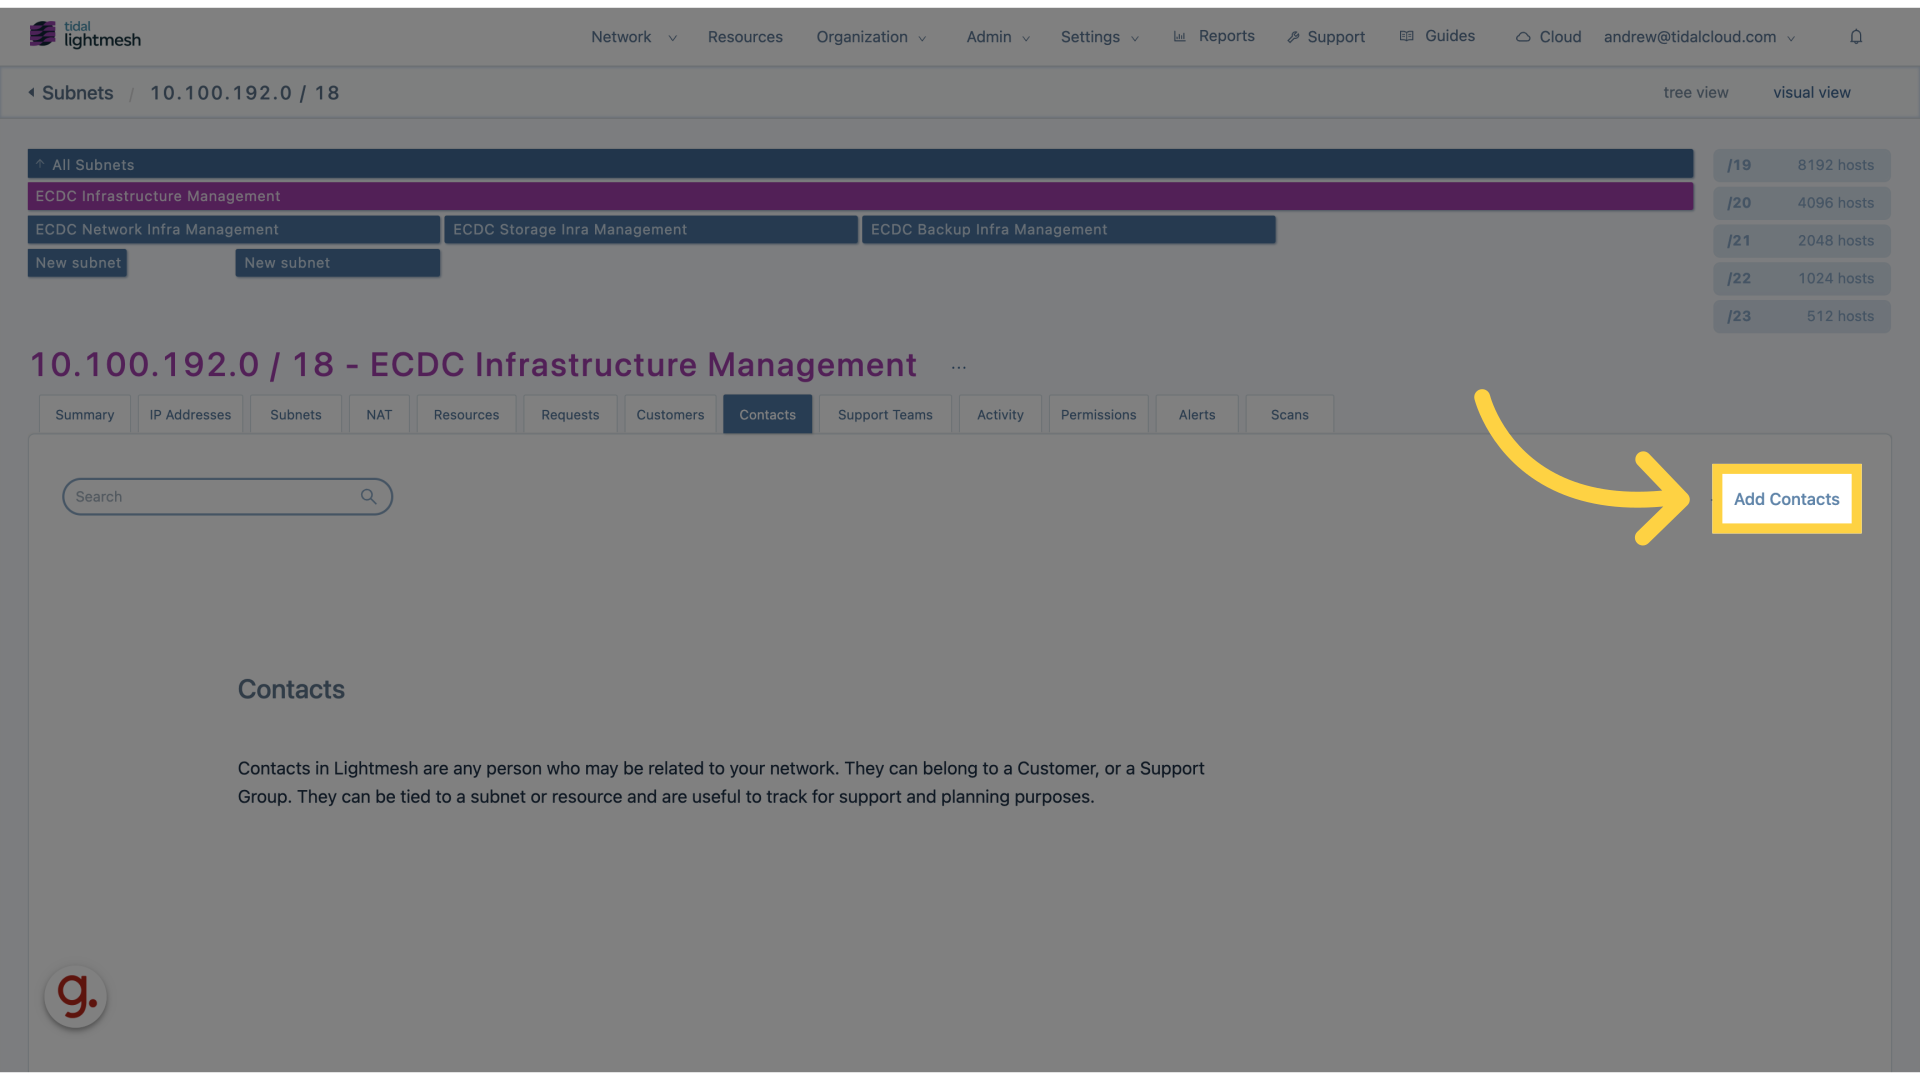The image size is (1920, 1080).
Task: Choose the /23 512 hosts size
Action: (1801, 316)
